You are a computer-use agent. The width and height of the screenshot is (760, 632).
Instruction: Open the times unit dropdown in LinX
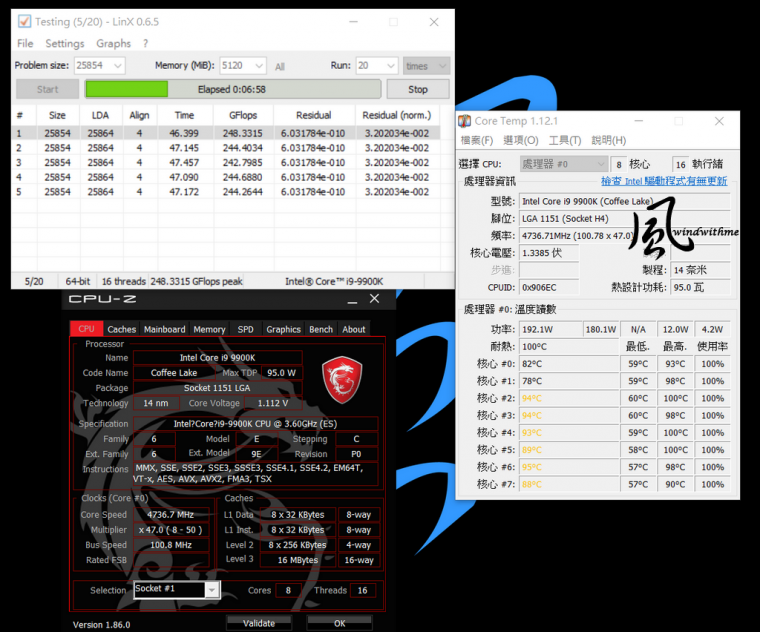pos(427,65)
